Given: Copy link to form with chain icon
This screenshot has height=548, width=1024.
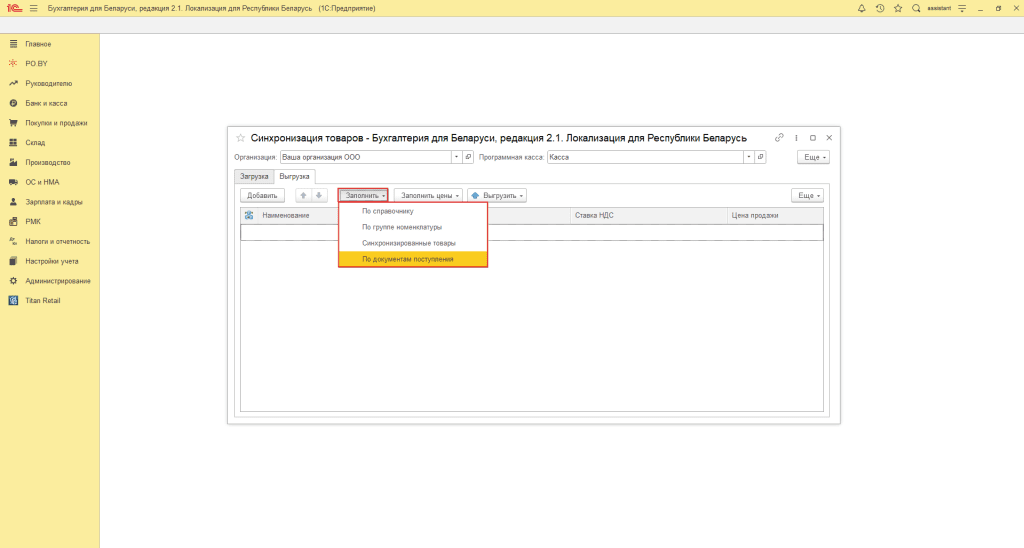Looking at the screenshot, I should tap(779, 138).
